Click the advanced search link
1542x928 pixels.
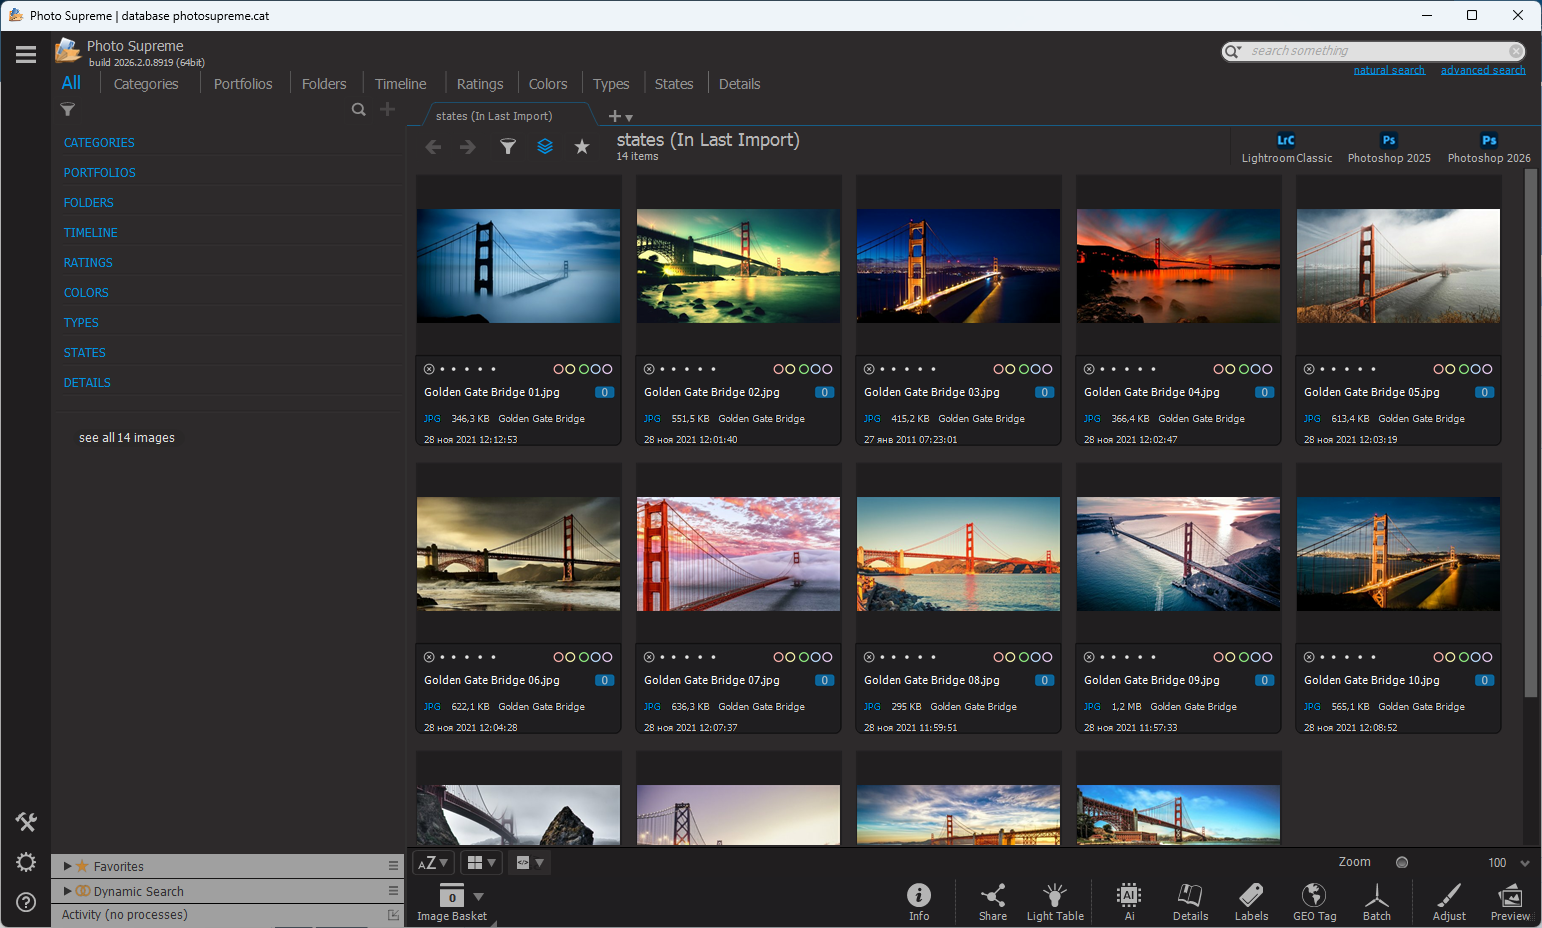[1482, 70]
